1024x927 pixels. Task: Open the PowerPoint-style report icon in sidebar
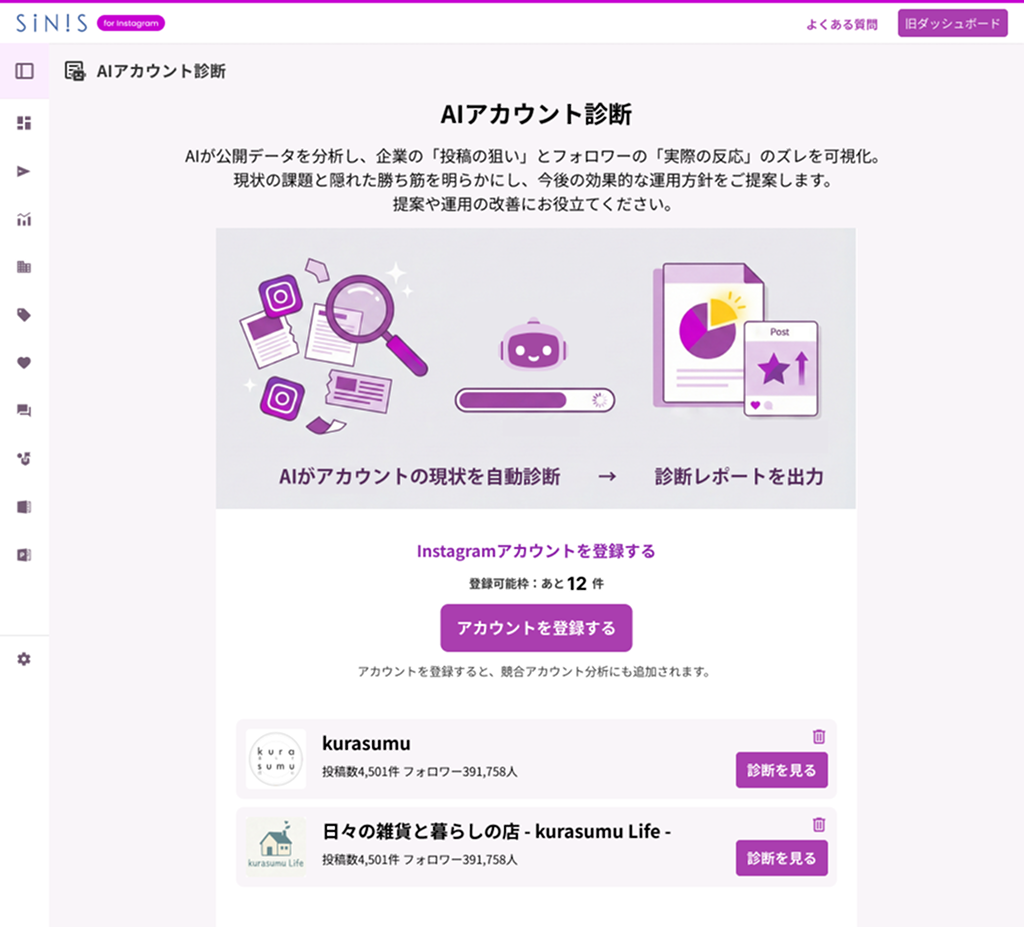24,555
